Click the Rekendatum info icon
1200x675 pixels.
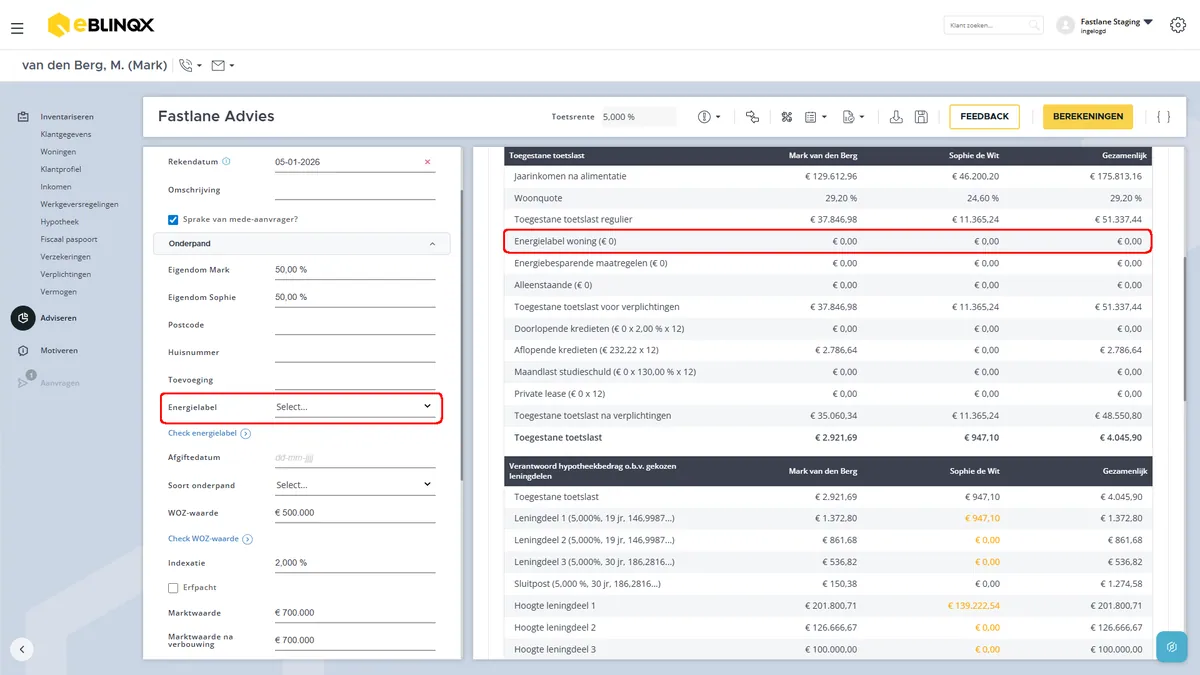click(x=226, y=161)
